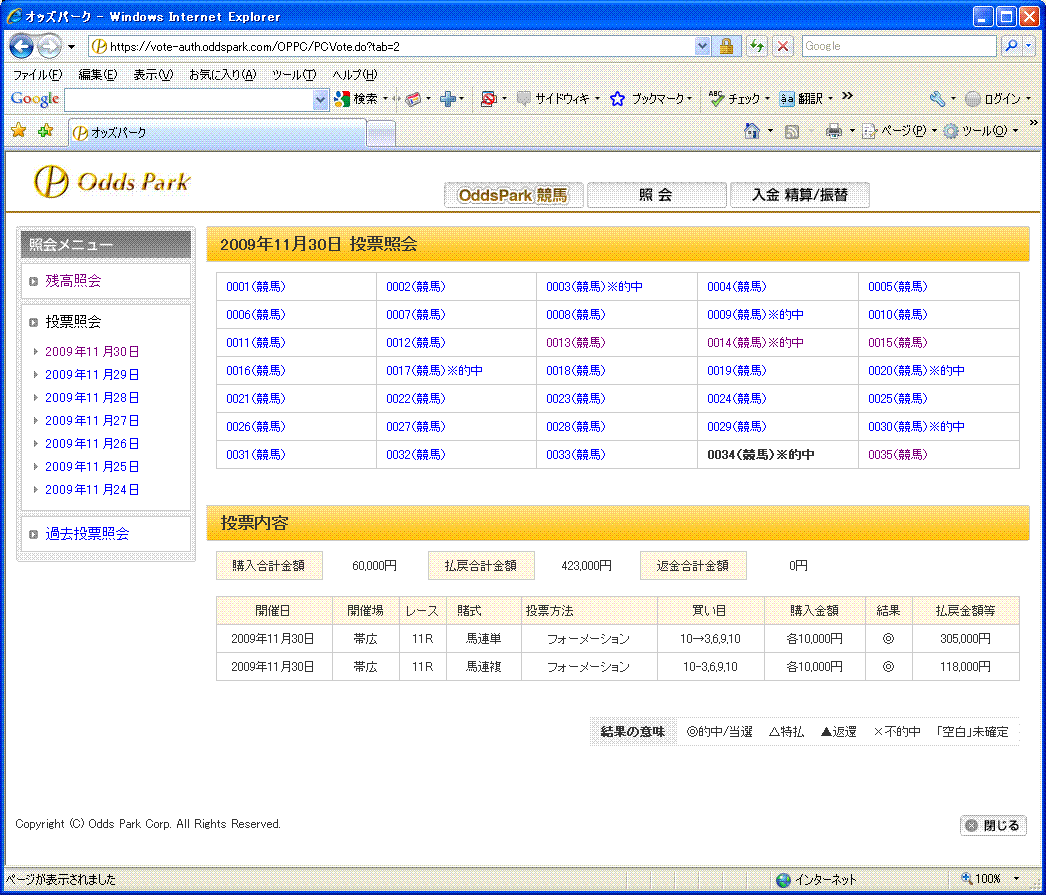This screenshot has width=1046, height=895.
Task: Open the 残高照会 link
Action: (x=73, y=281)
